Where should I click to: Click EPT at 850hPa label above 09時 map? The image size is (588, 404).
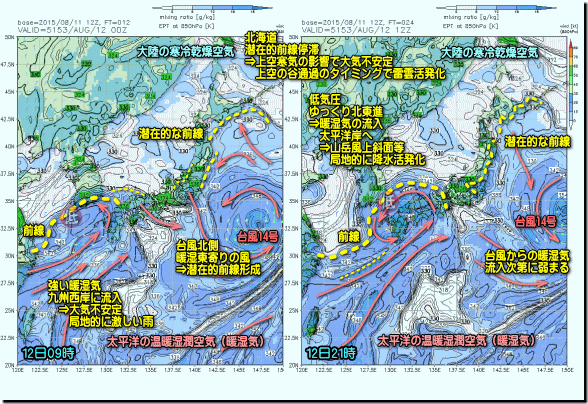[187, 26]
